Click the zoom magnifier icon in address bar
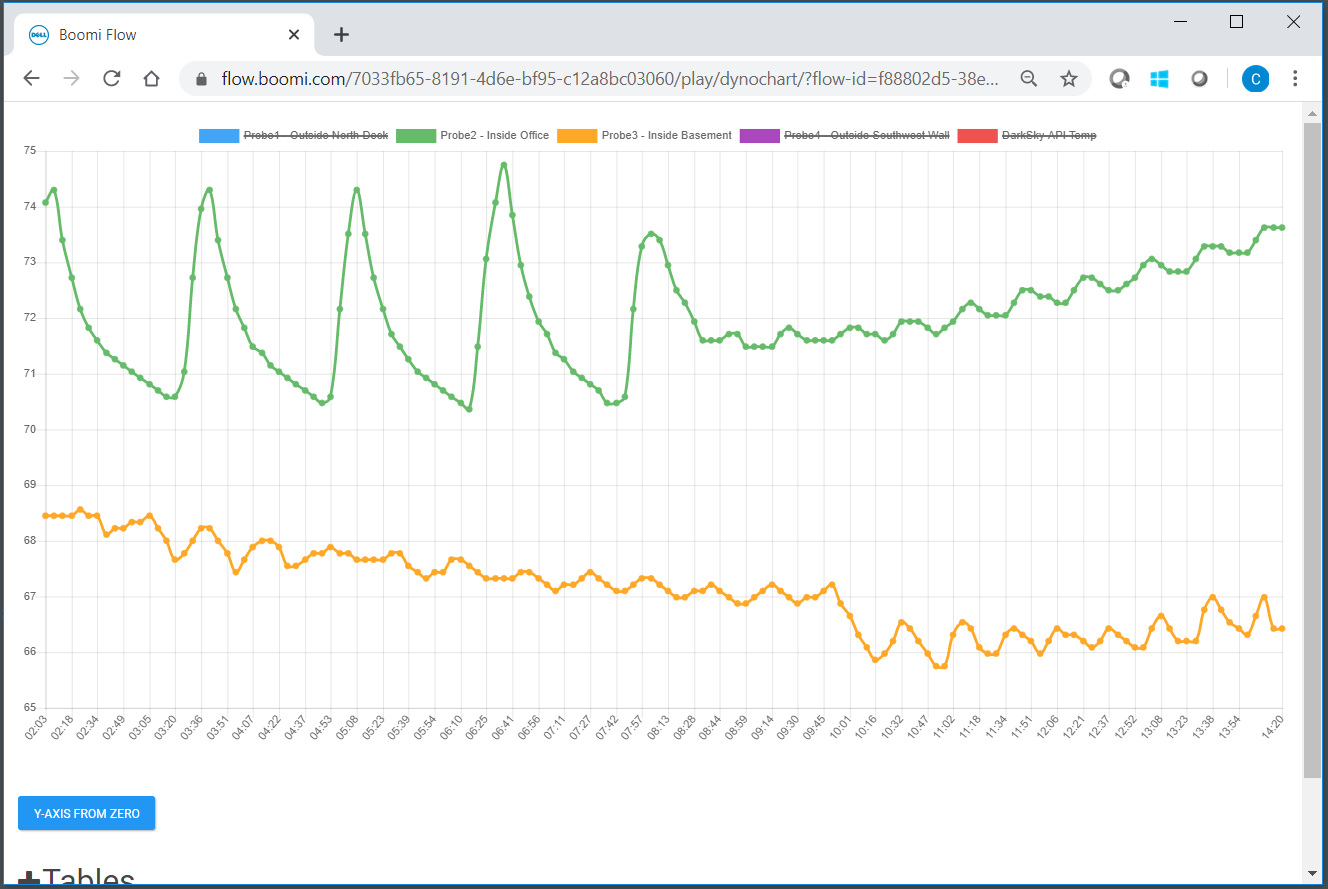Image resolution: width=1328 pixels, height=889 pixels. click(x=1028, y=79)
